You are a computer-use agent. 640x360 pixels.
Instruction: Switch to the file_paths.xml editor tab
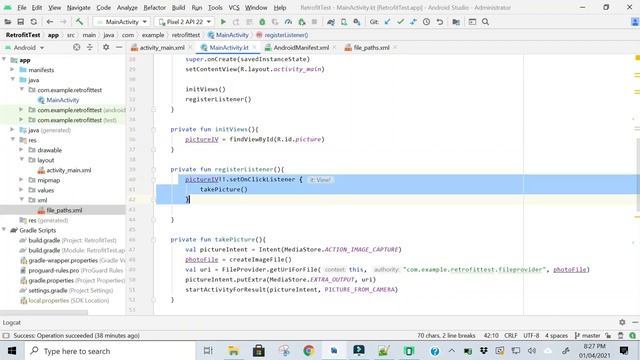click(371, 48)
